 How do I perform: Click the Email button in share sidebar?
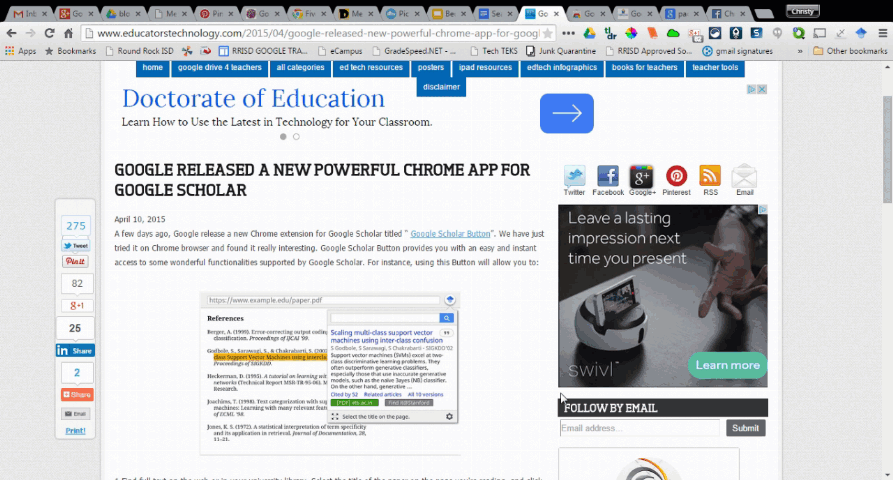tap(76, 414)
